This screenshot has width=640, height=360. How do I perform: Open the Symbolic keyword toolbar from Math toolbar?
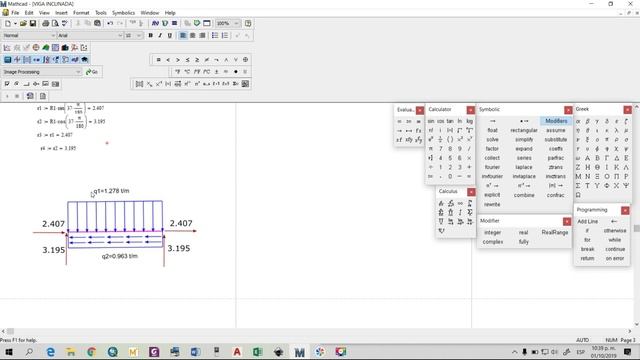84,60
